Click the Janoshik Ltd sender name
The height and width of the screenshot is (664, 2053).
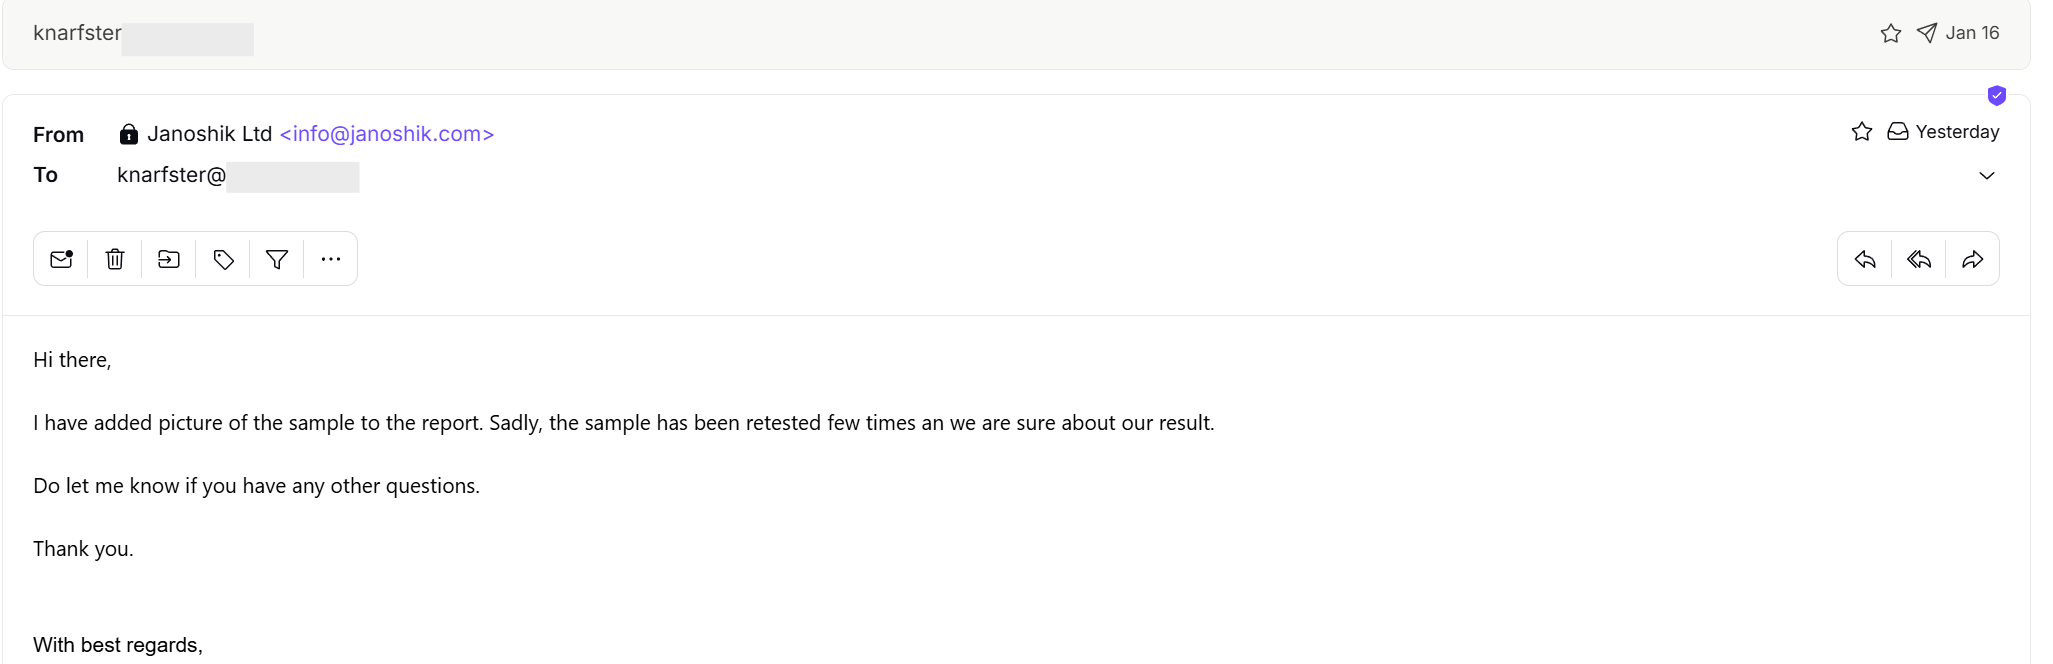209,134
